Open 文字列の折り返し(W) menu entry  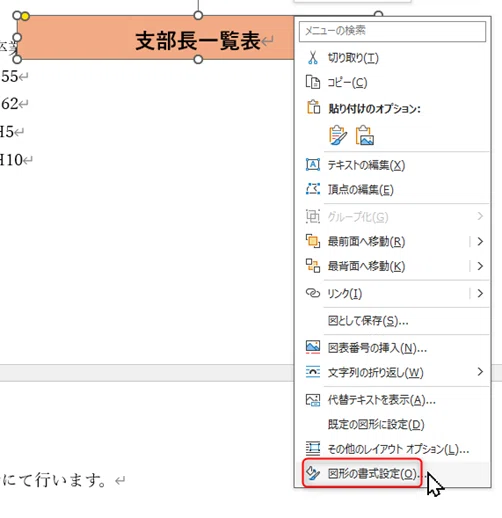[x=375, y=372]
